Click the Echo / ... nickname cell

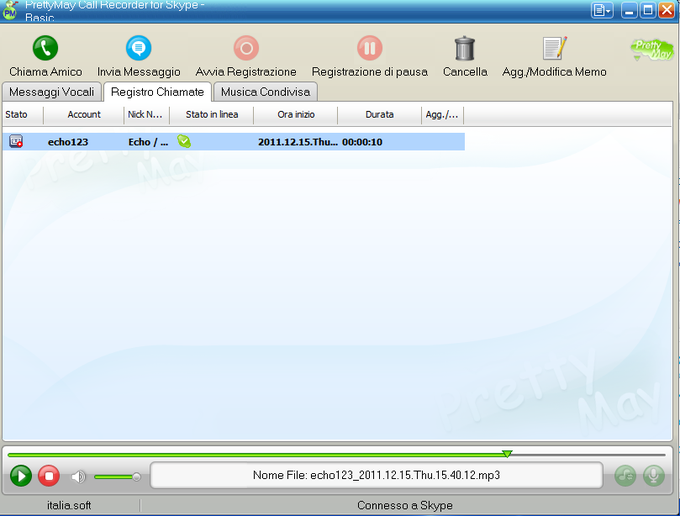tap(147, 142)
